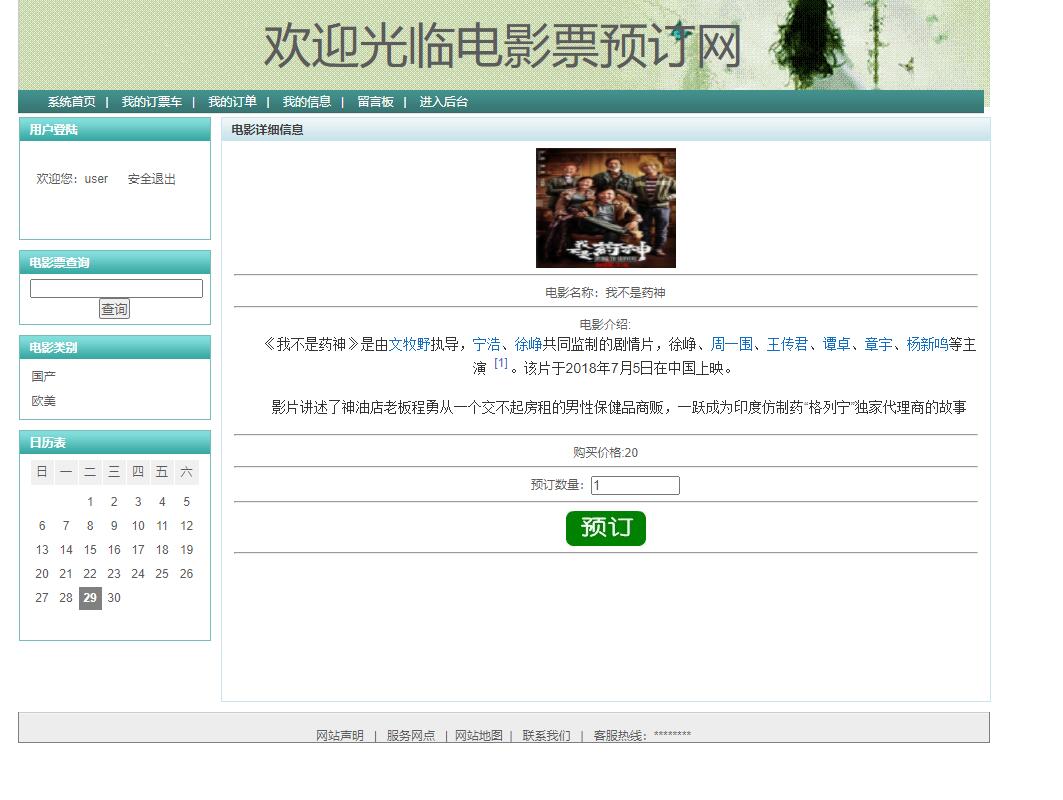Screen dimensions: 1063x800
Task: Open 我的订单 page
Action: (x=232, y=101)
